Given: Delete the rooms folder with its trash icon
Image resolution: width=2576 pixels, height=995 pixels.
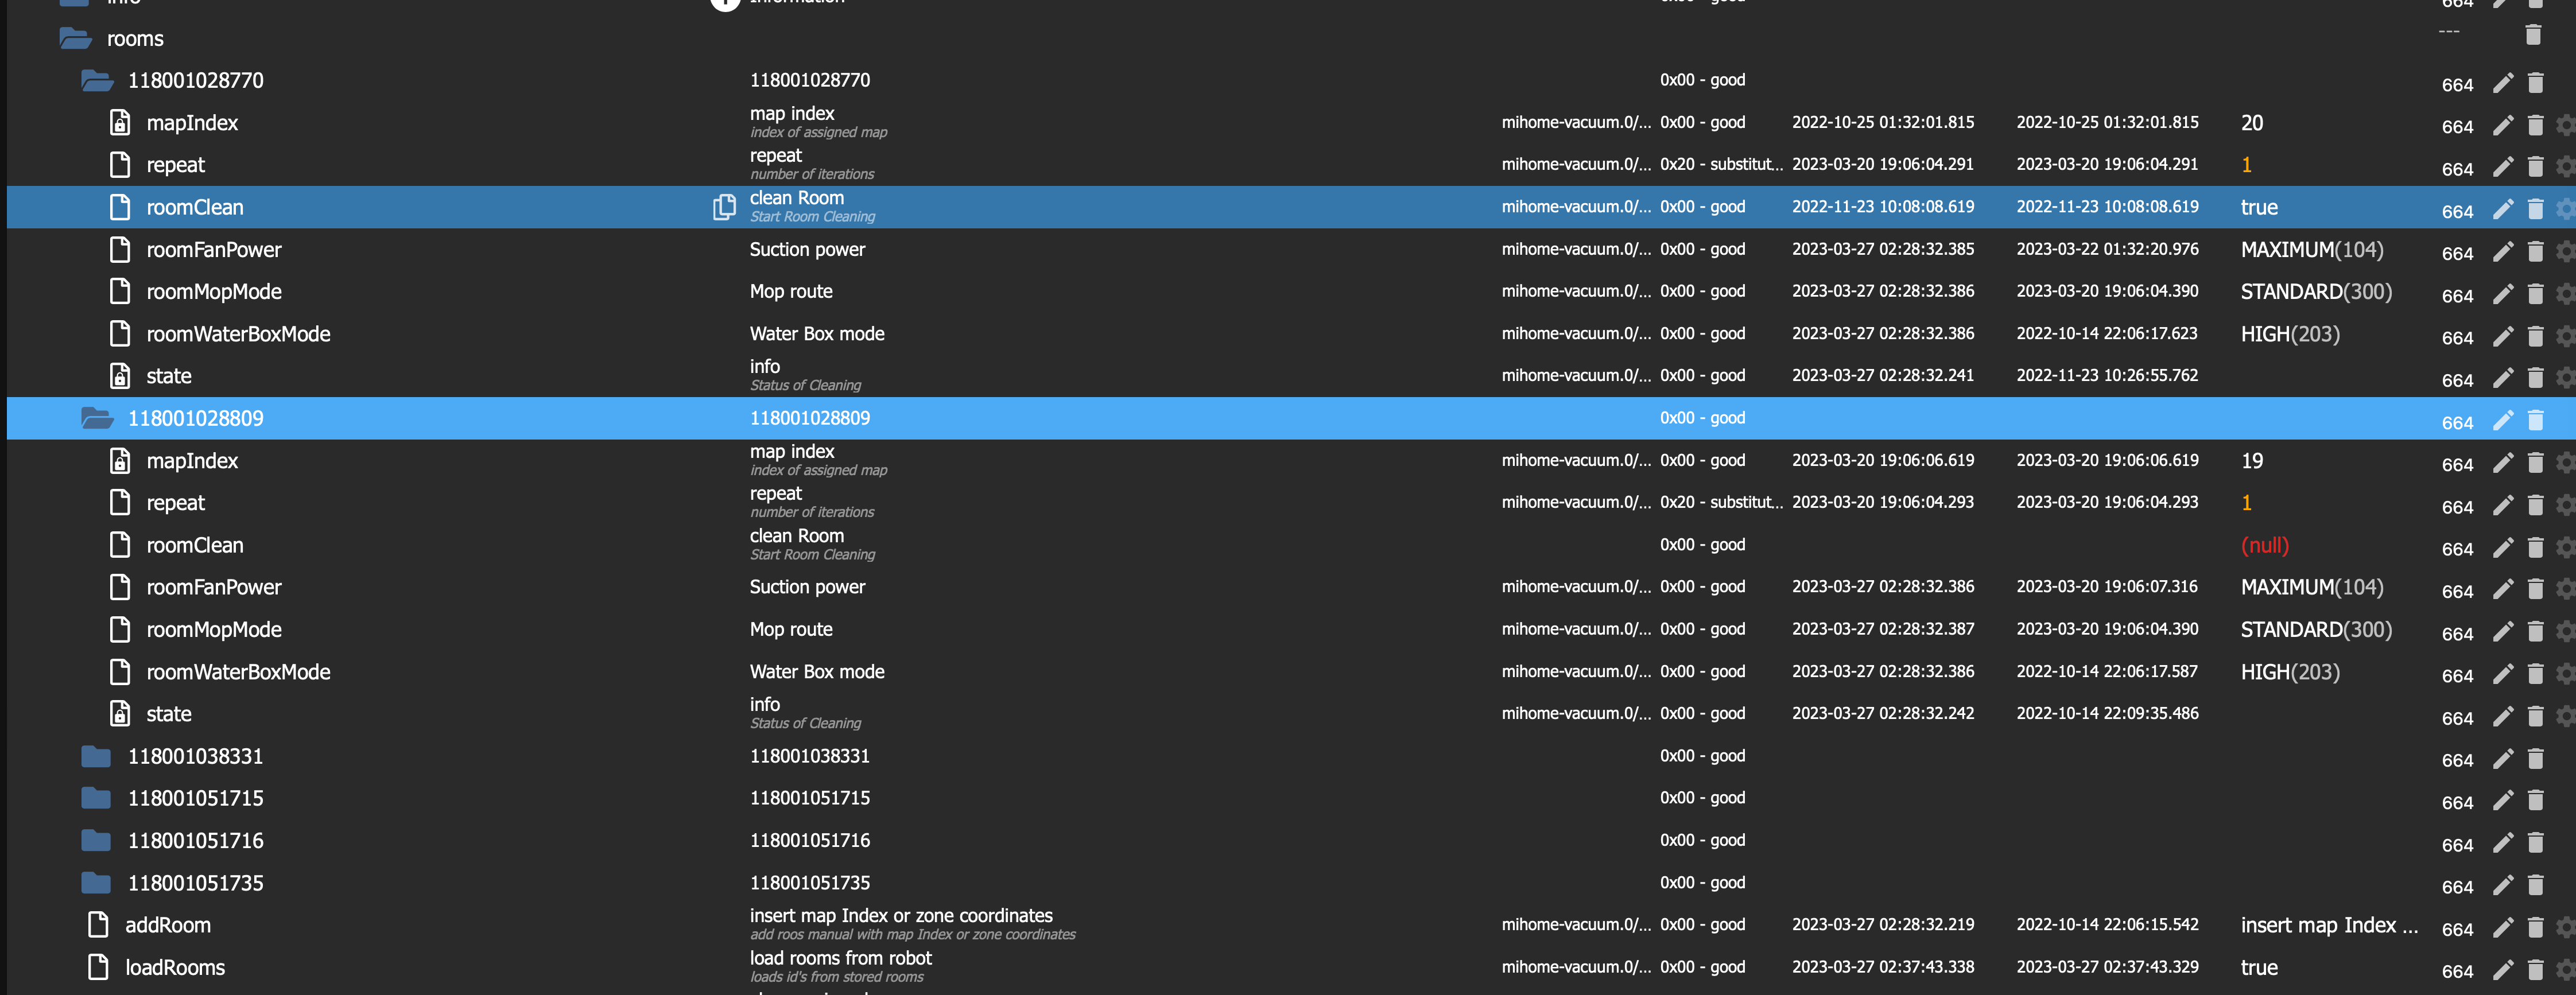Looking at the screenshot, I should tap(2533, 36).
